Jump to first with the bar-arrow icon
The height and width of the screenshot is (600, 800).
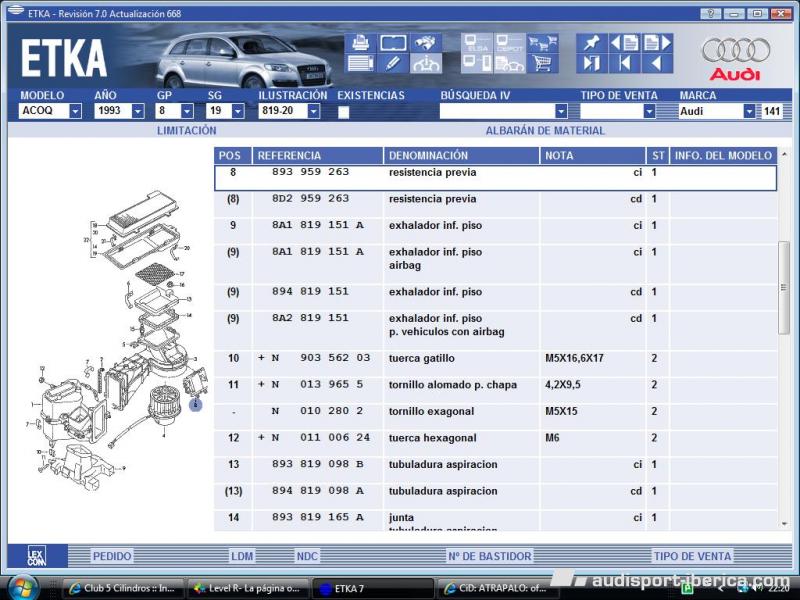click(x=624, y=63)
